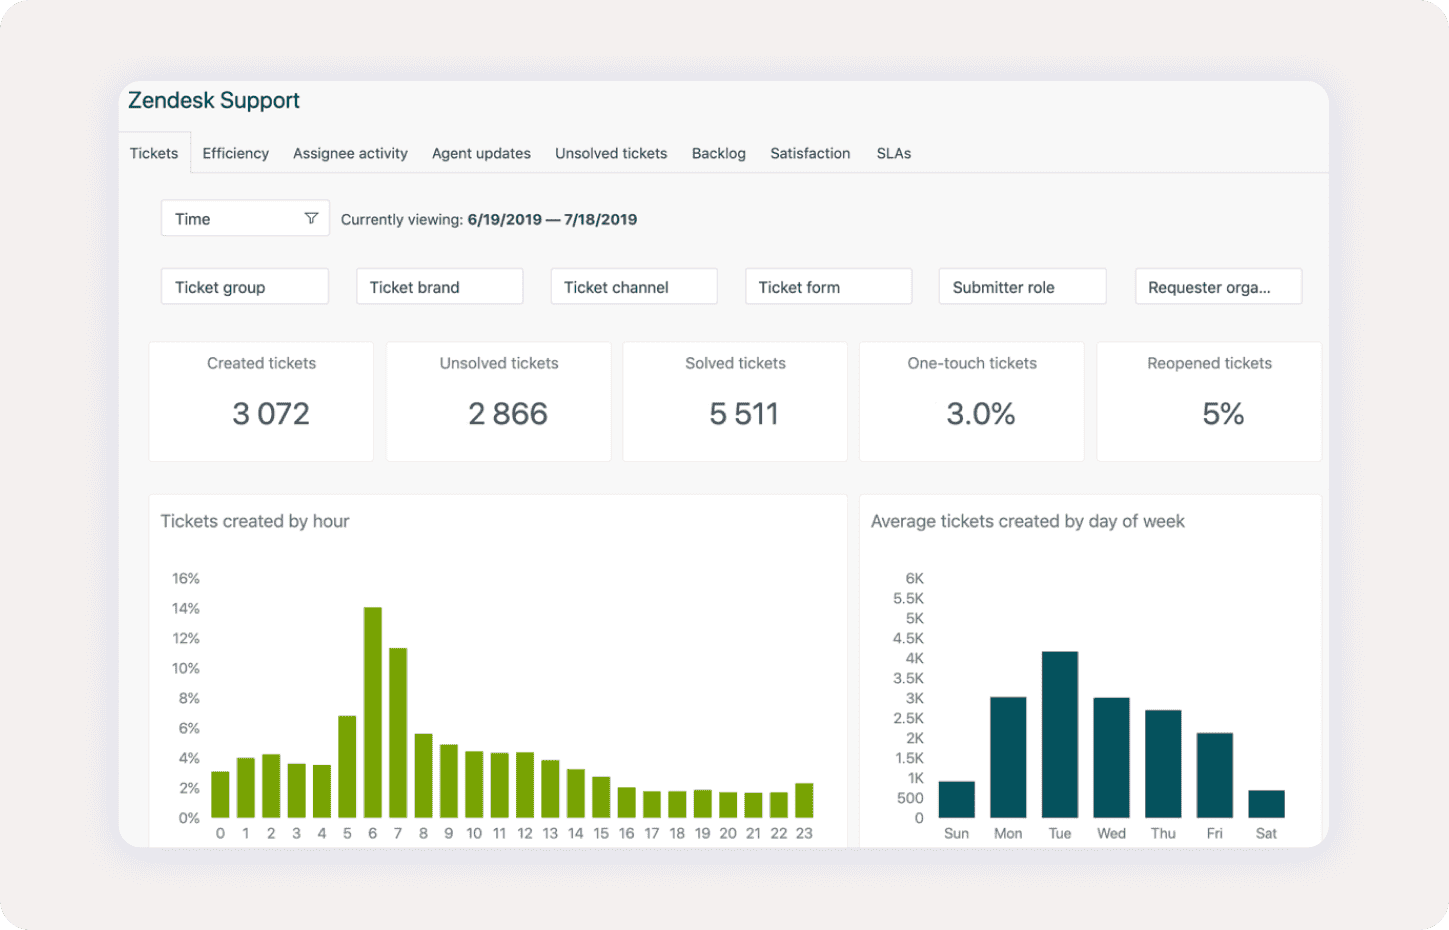The image size is (1449, 930).
Task: Open the Assignee activity tab
Action: 350,153
